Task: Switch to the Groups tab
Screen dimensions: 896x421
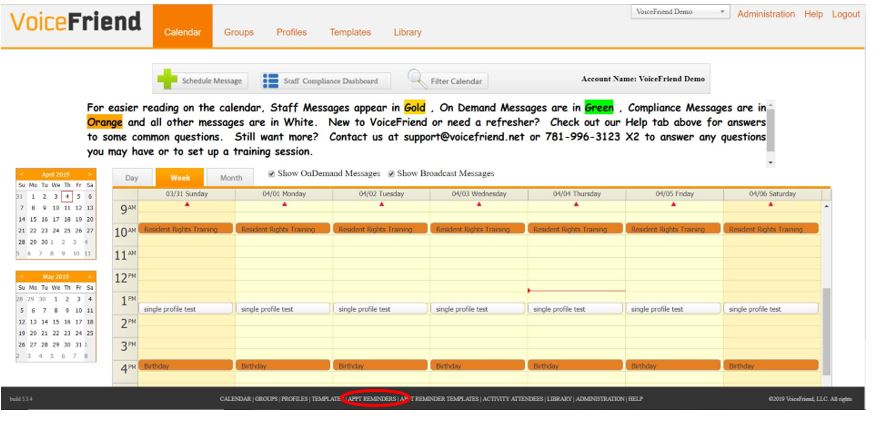Action: click(x=238, y=33)
